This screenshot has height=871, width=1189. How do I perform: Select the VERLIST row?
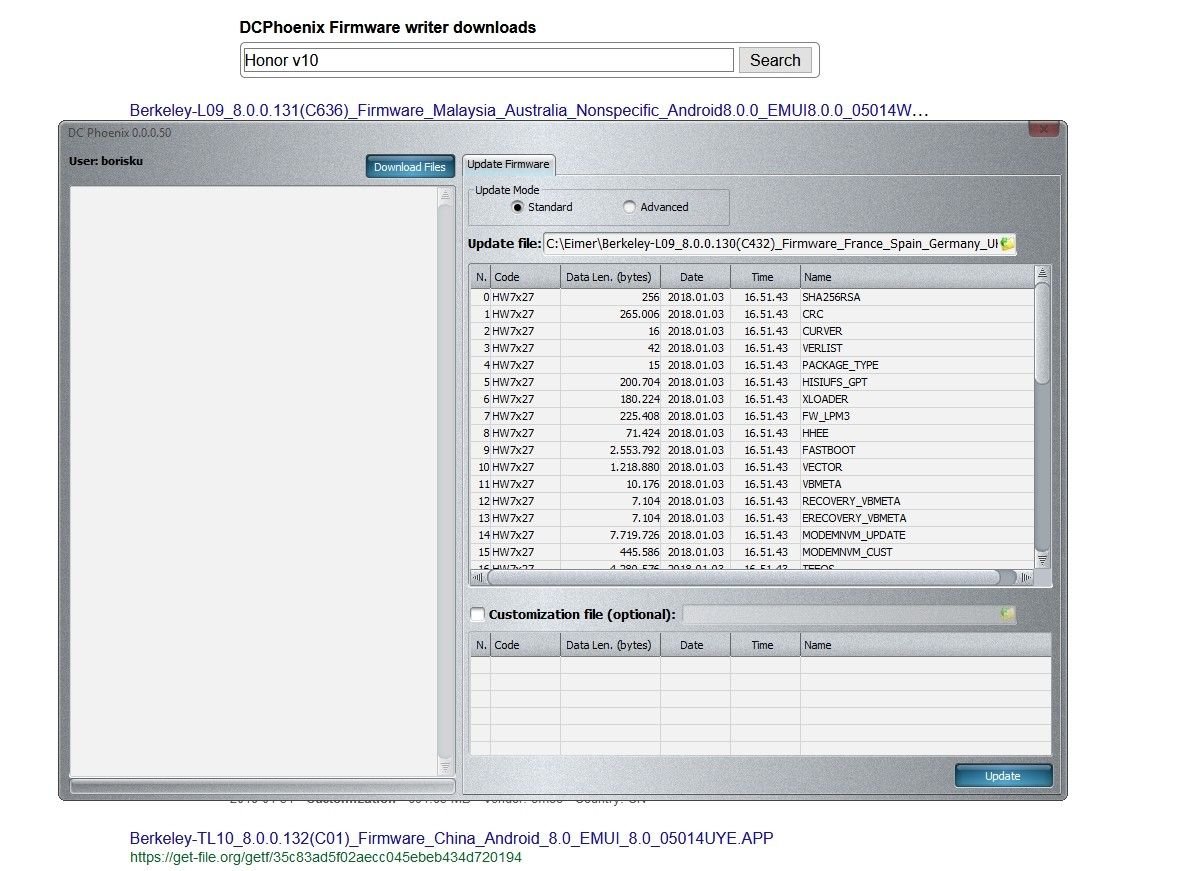click(751, 348)
